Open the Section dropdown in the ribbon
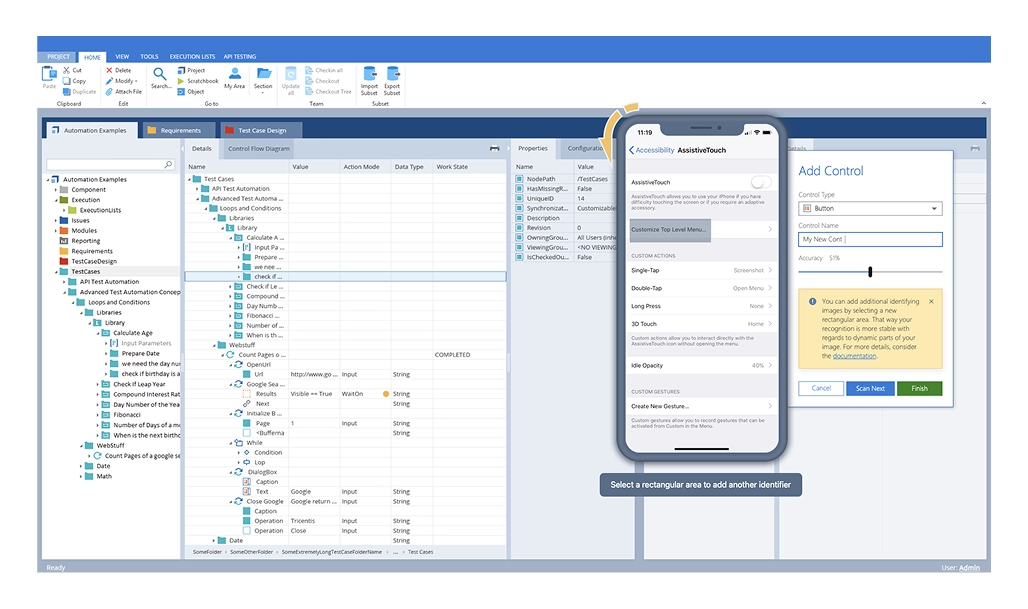Viewport: 1028px width, 609px height. pyautogui.click(x=263, y=78)
